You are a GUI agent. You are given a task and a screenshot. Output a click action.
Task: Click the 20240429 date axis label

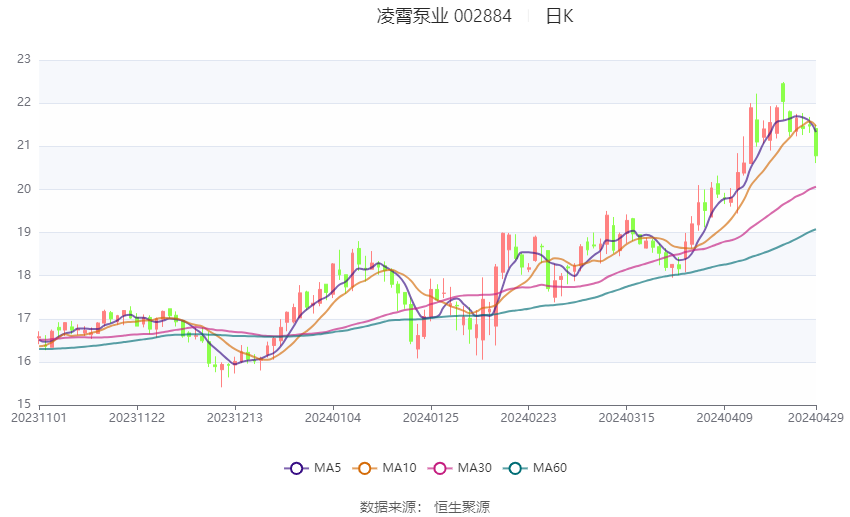point(816,418)
